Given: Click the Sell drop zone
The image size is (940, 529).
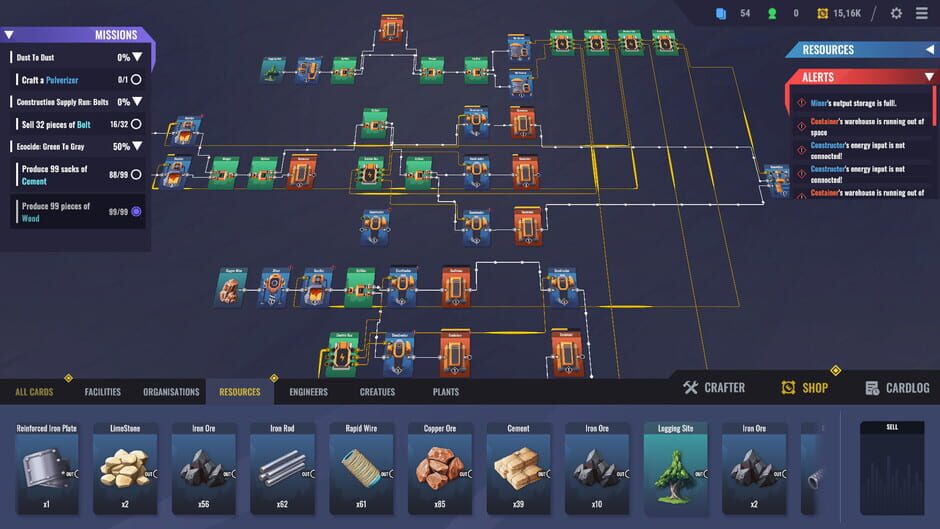Looking at the screenshot, I should 891,468.
